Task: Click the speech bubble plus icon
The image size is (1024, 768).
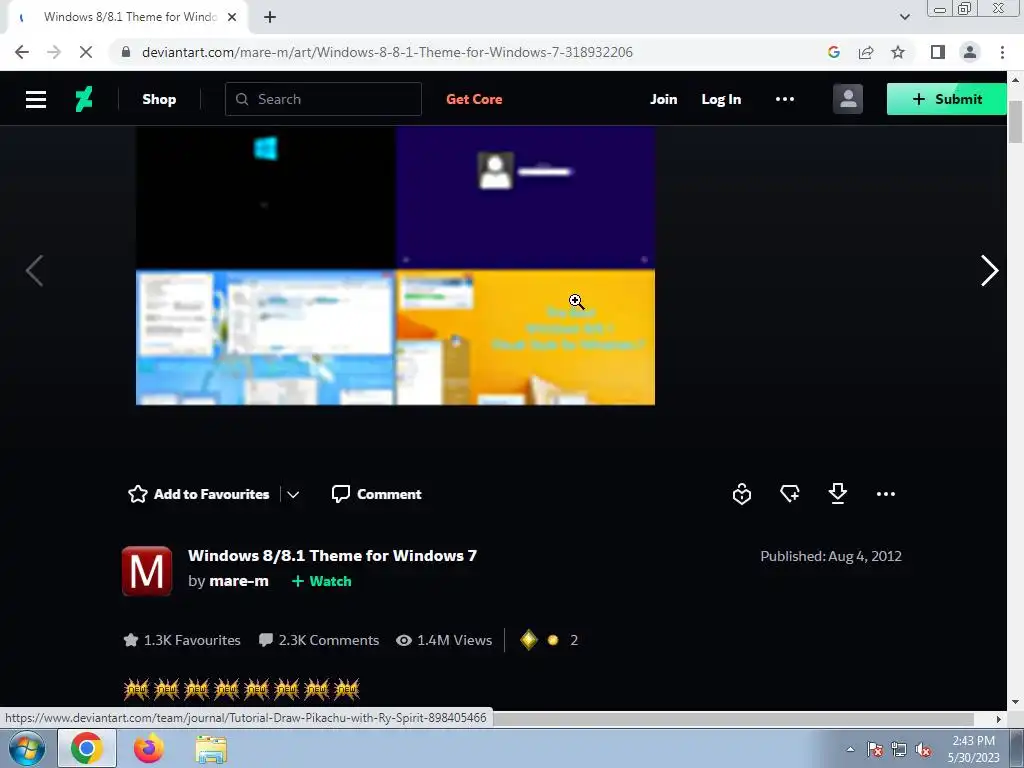Action: (790, 494)
